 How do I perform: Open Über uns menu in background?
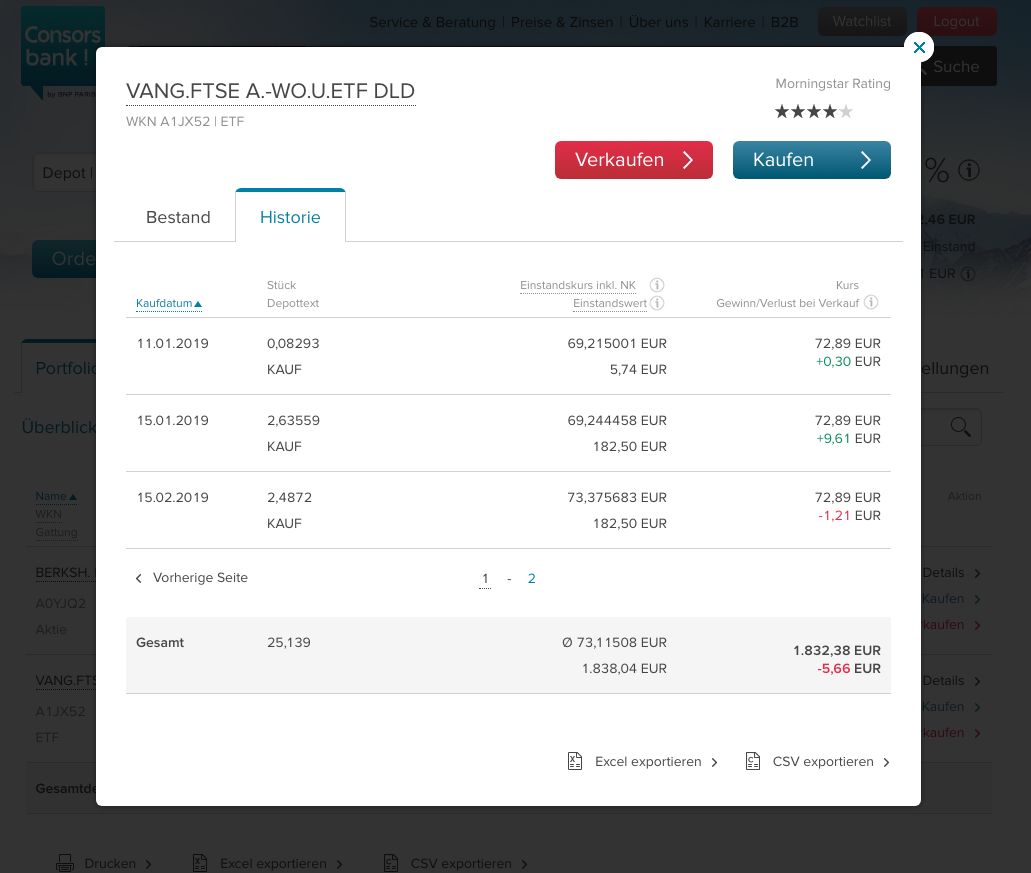(x=658, y=22)
